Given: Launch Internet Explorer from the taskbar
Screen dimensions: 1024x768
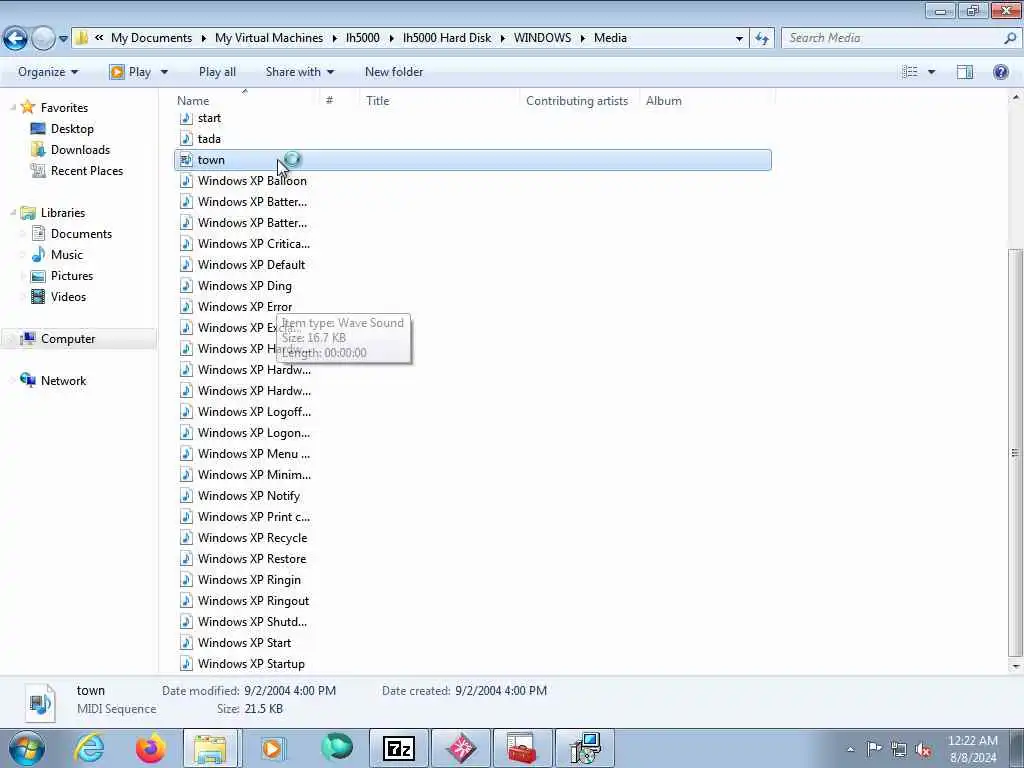Looking at the screenshot, I should [89, 748].
